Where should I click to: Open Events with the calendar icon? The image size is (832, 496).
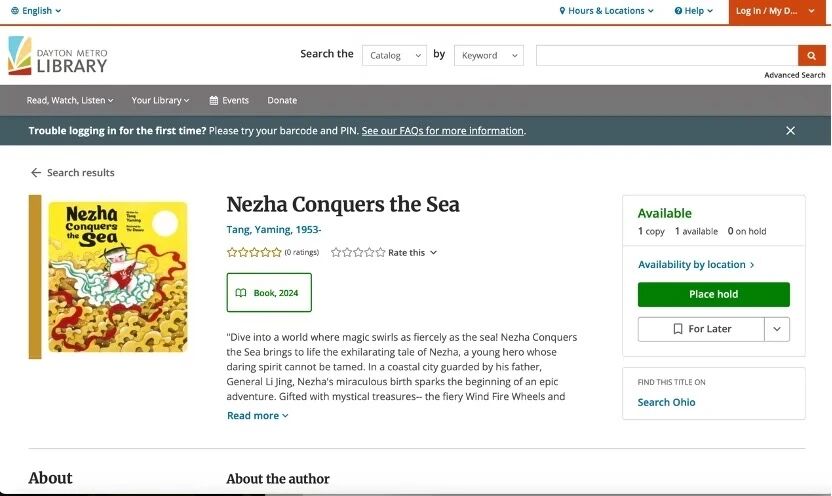coord(229,100)
